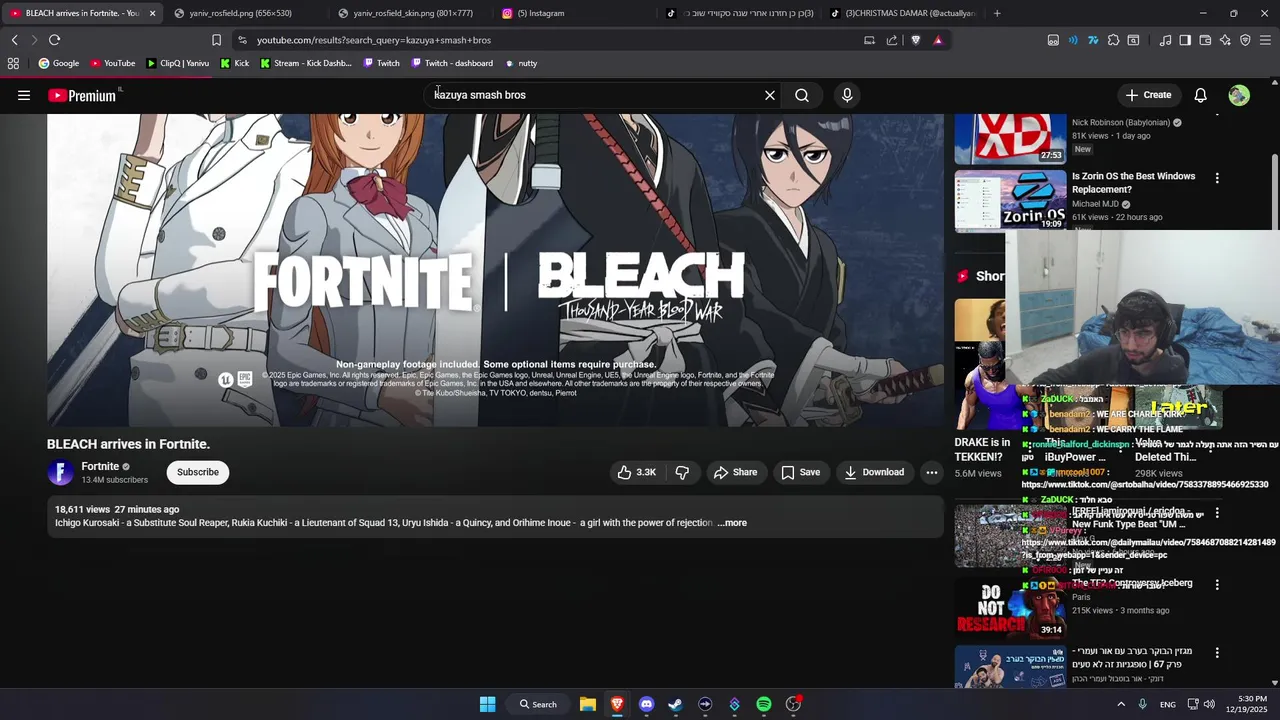Show hidden system tray icons

1121,704
